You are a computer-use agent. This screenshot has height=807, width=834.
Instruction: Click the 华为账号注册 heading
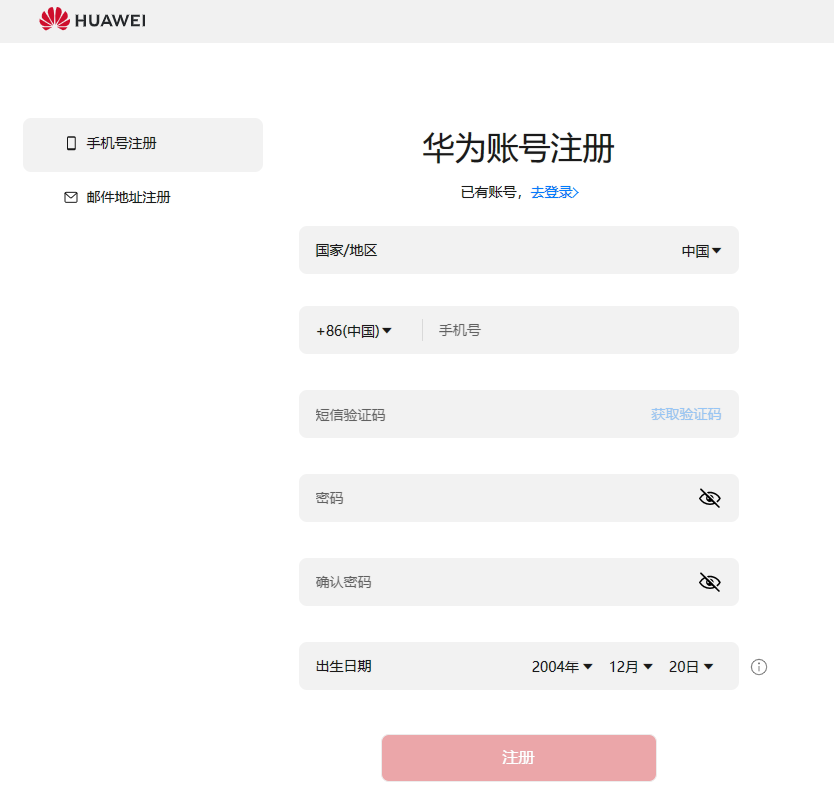(519, 148)
